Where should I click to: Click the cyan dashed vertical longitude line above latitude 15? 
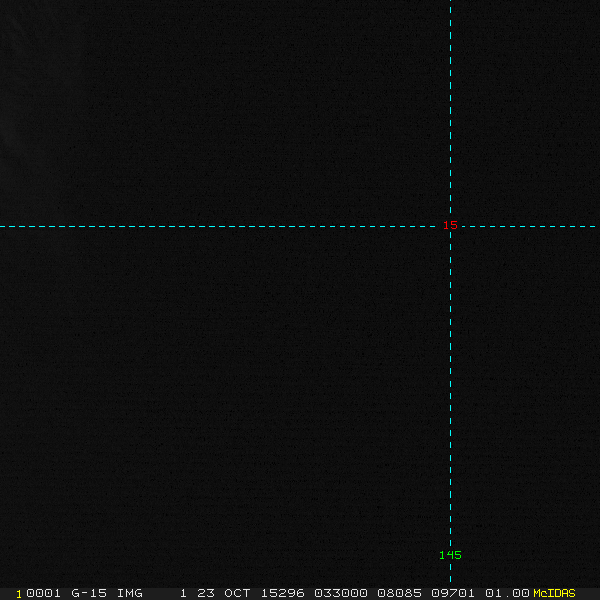pos(450,107)
